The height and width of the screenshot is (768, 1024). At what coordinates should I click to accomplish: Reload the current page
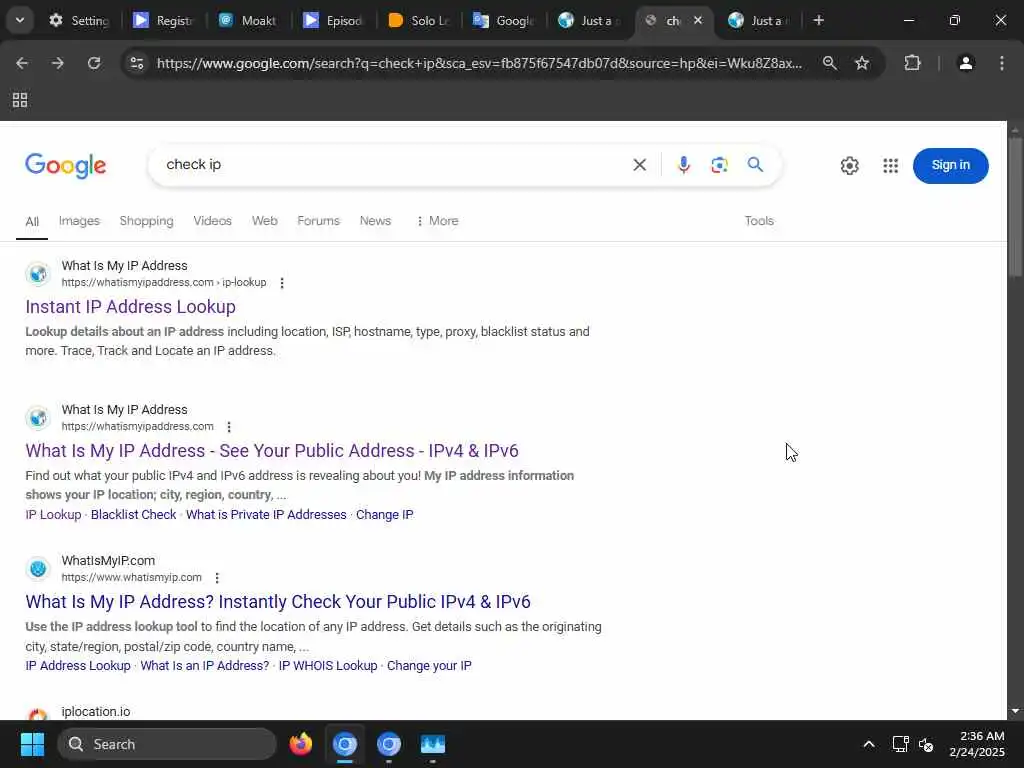[94, 63]
